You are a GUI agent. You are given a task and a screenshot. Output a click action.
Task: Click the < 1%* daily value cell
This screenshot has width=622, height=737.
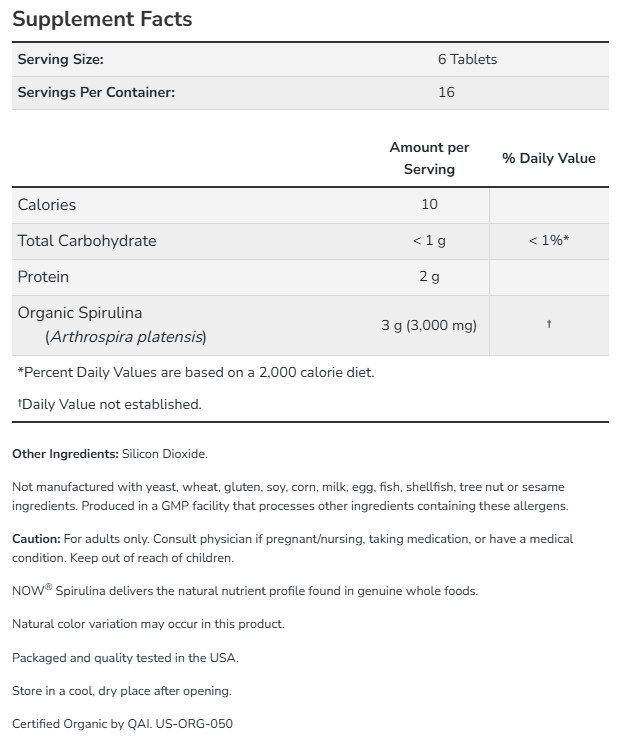click(548, 240)
